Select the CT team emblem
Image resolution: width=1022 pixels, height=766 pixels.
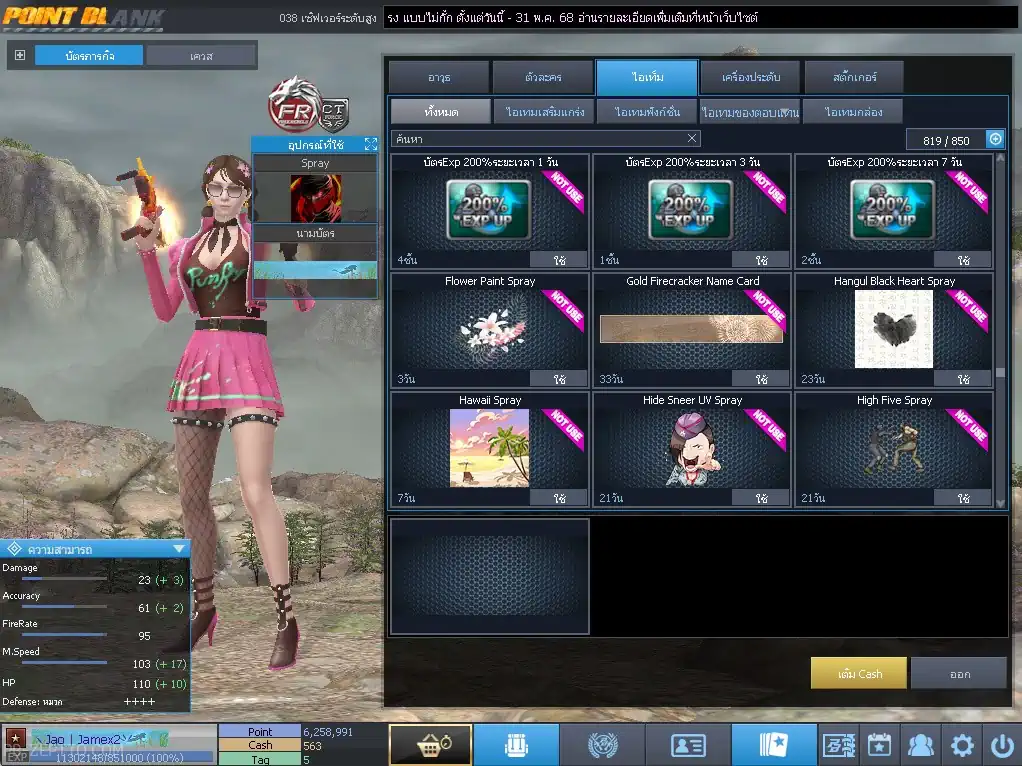[x=334, y=114]
